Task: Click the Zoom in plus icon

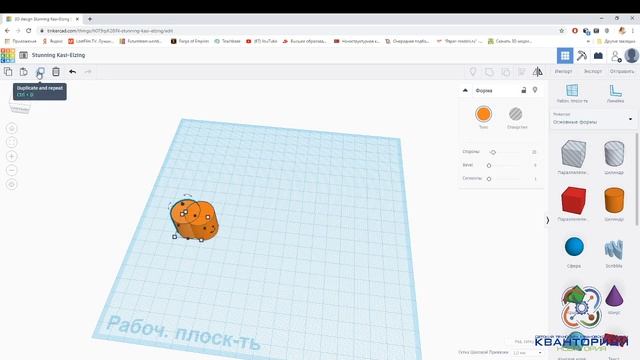Action: (12, 156)
